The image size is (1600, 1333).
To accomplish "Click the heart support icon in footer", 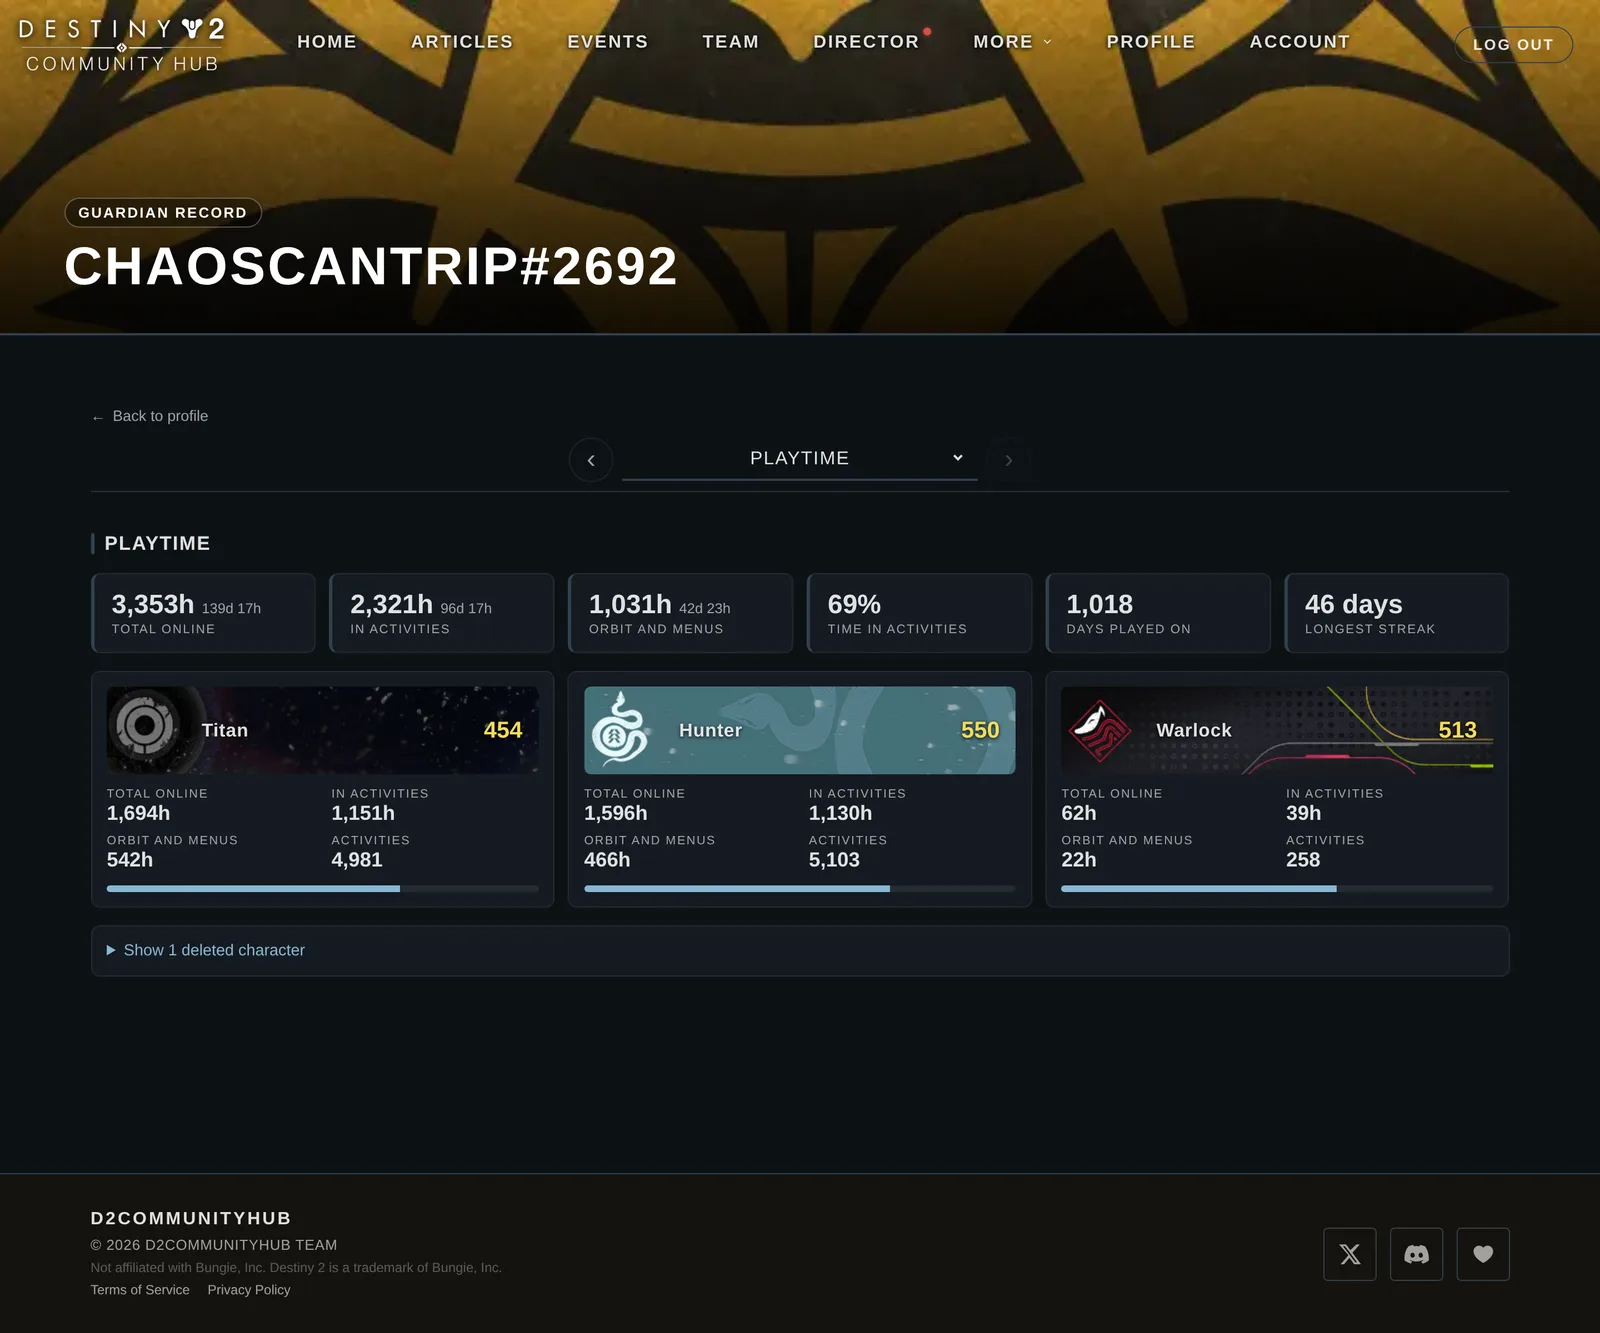I will [x=1483, y=1254].
